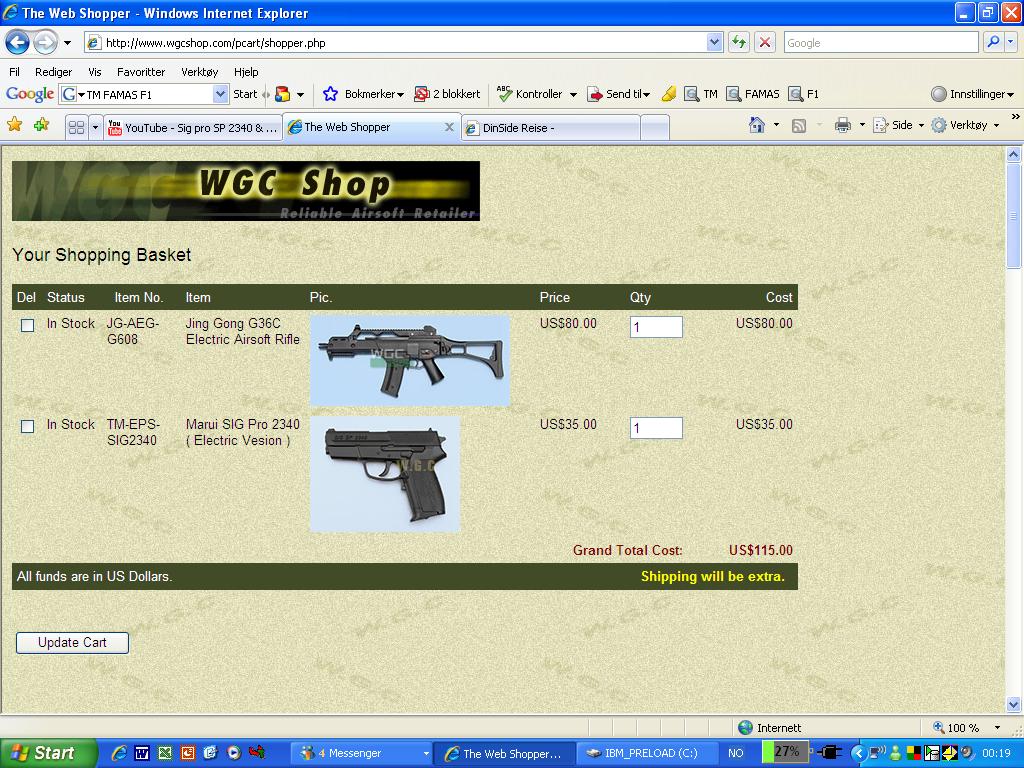
Task: Find the word F1 with toolbar button
Action: pyautogui.click(x=803, y=94)
